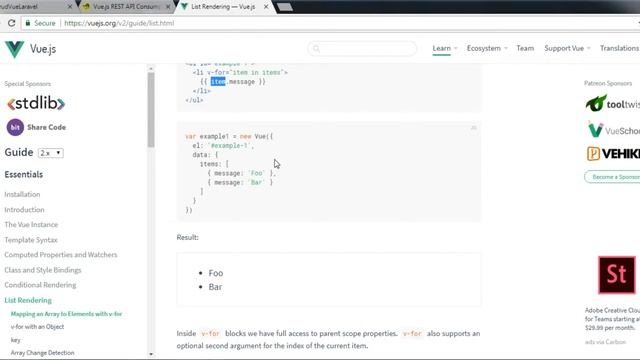
Task: Open the Translations menu
Action: point(620,48)
